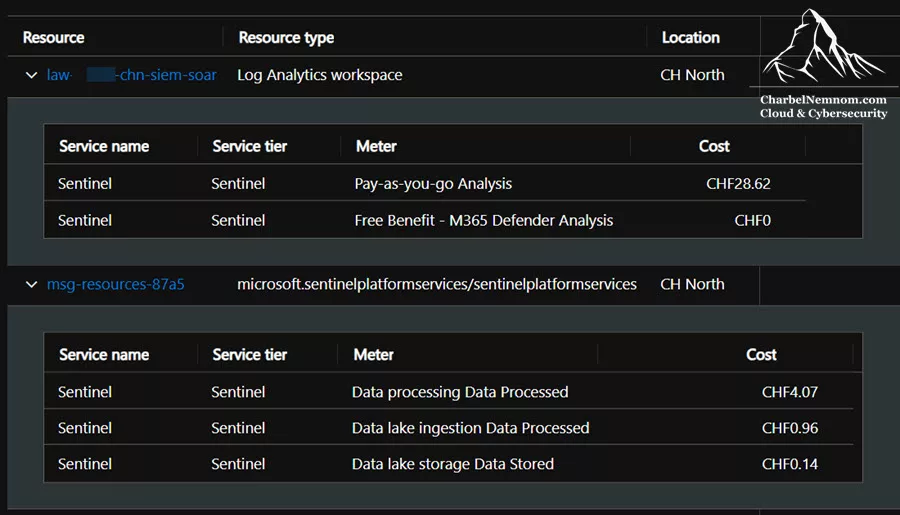Collapse the law-chn-siem-soar resource row
900x515 pixels.
click(32, 75)
